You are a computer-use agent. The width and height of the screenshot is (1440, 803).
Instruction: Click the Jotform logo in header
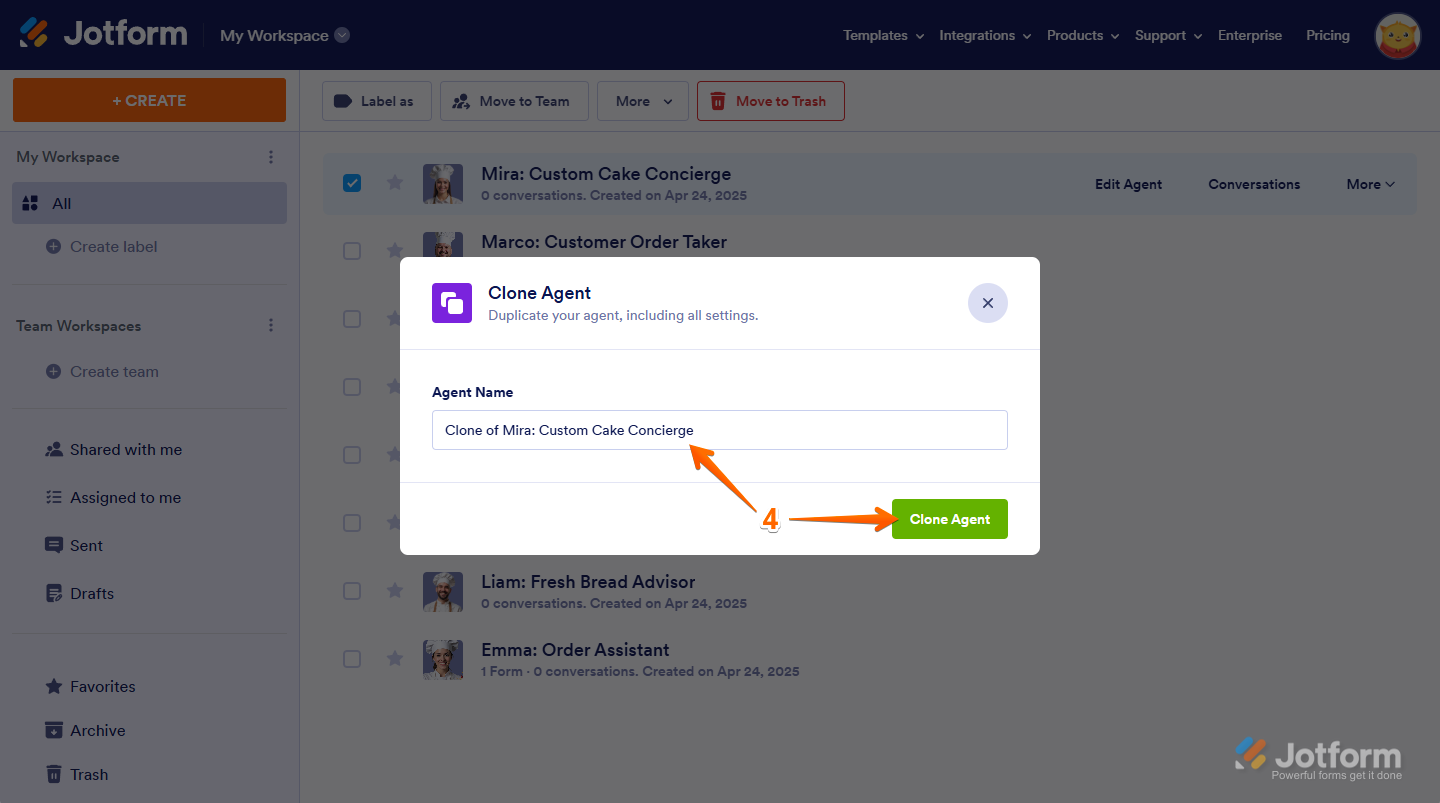pyautogui.click(x=103, y=34)
